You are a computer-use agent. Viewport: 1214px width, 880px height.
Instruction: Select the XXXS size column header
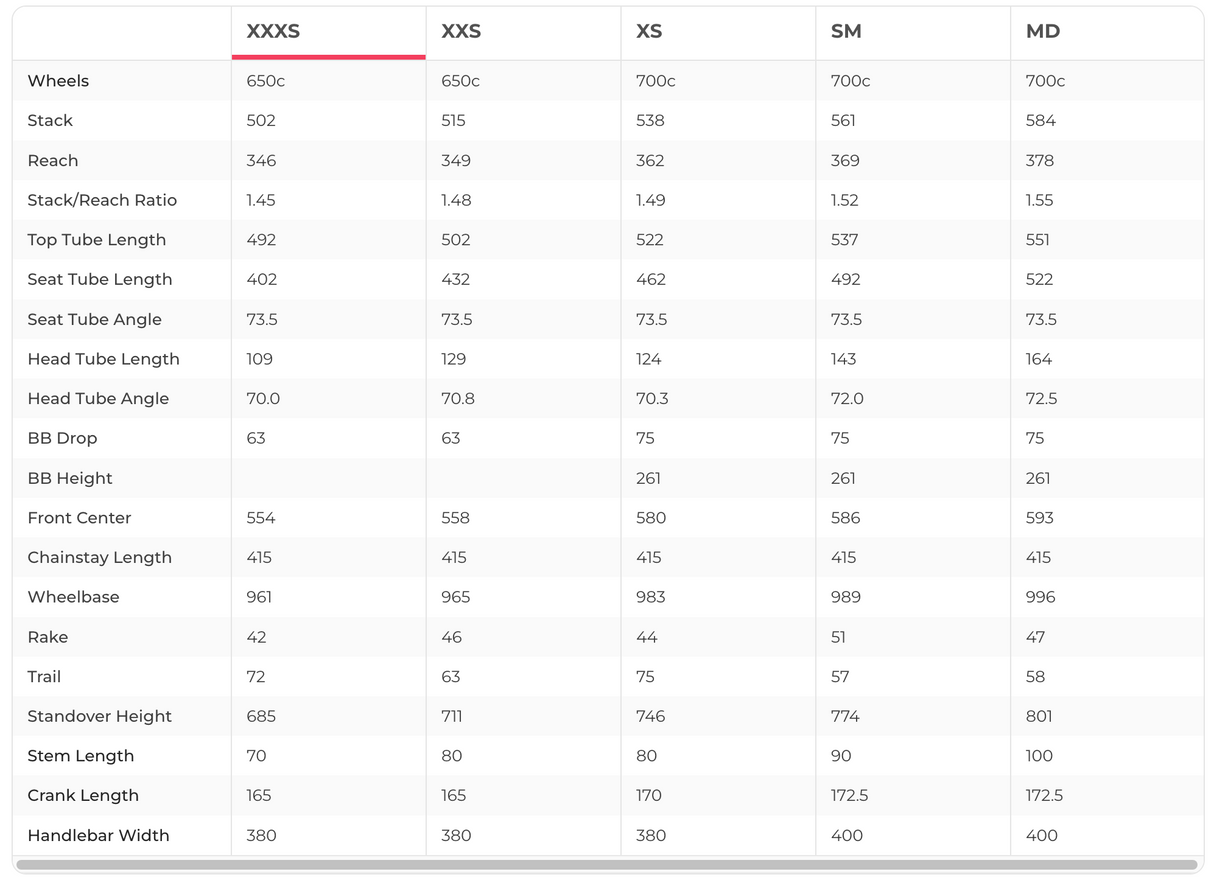[273, 32]
